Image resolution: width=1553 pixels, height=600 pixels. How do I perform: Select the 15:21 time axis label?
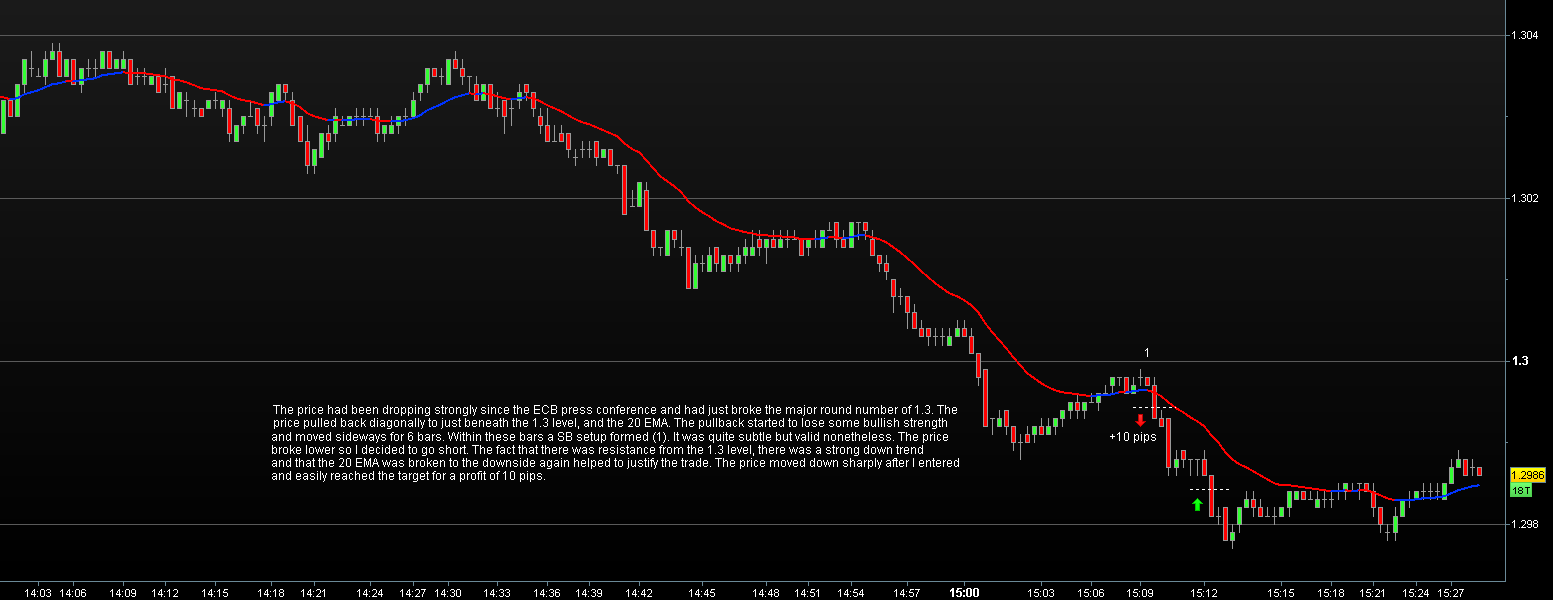click(x=1373, y=593)
